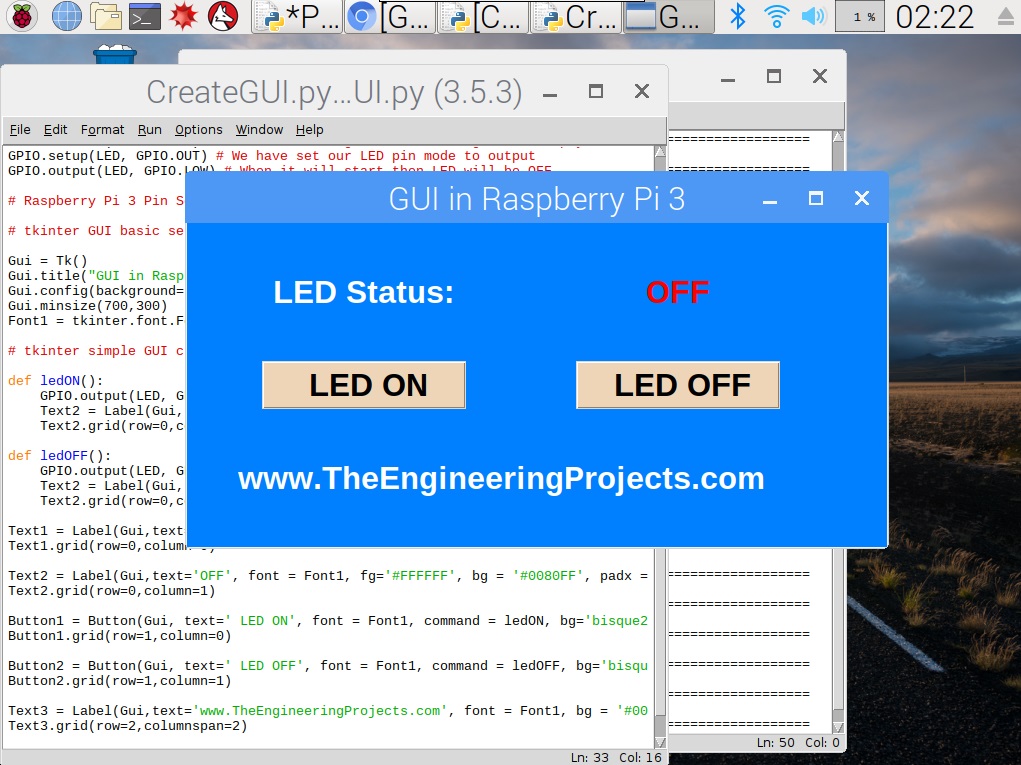Maximize the GUI in Raspberry Pi 3 window
The image size is (1021, 765).
coord(815,199)
